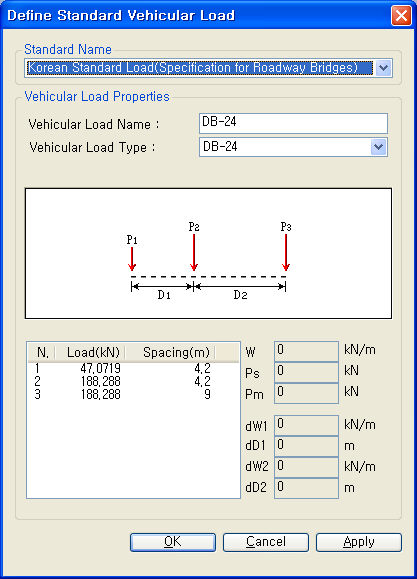Click the dW1 value field
This screenshot has width=417, height=579.
(306, 425)
